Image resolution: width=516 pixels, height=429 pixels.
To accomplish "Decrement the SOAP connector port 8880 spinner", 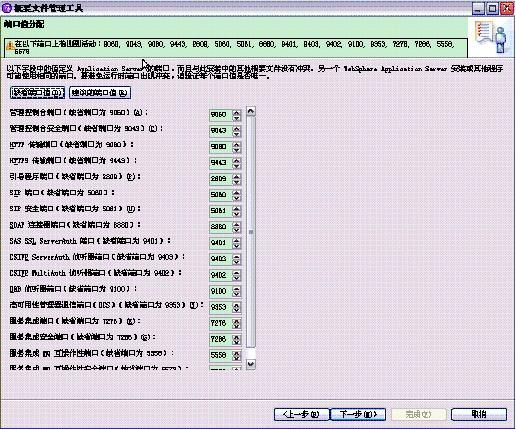I will pyautogui.click(x=237, y=230).
